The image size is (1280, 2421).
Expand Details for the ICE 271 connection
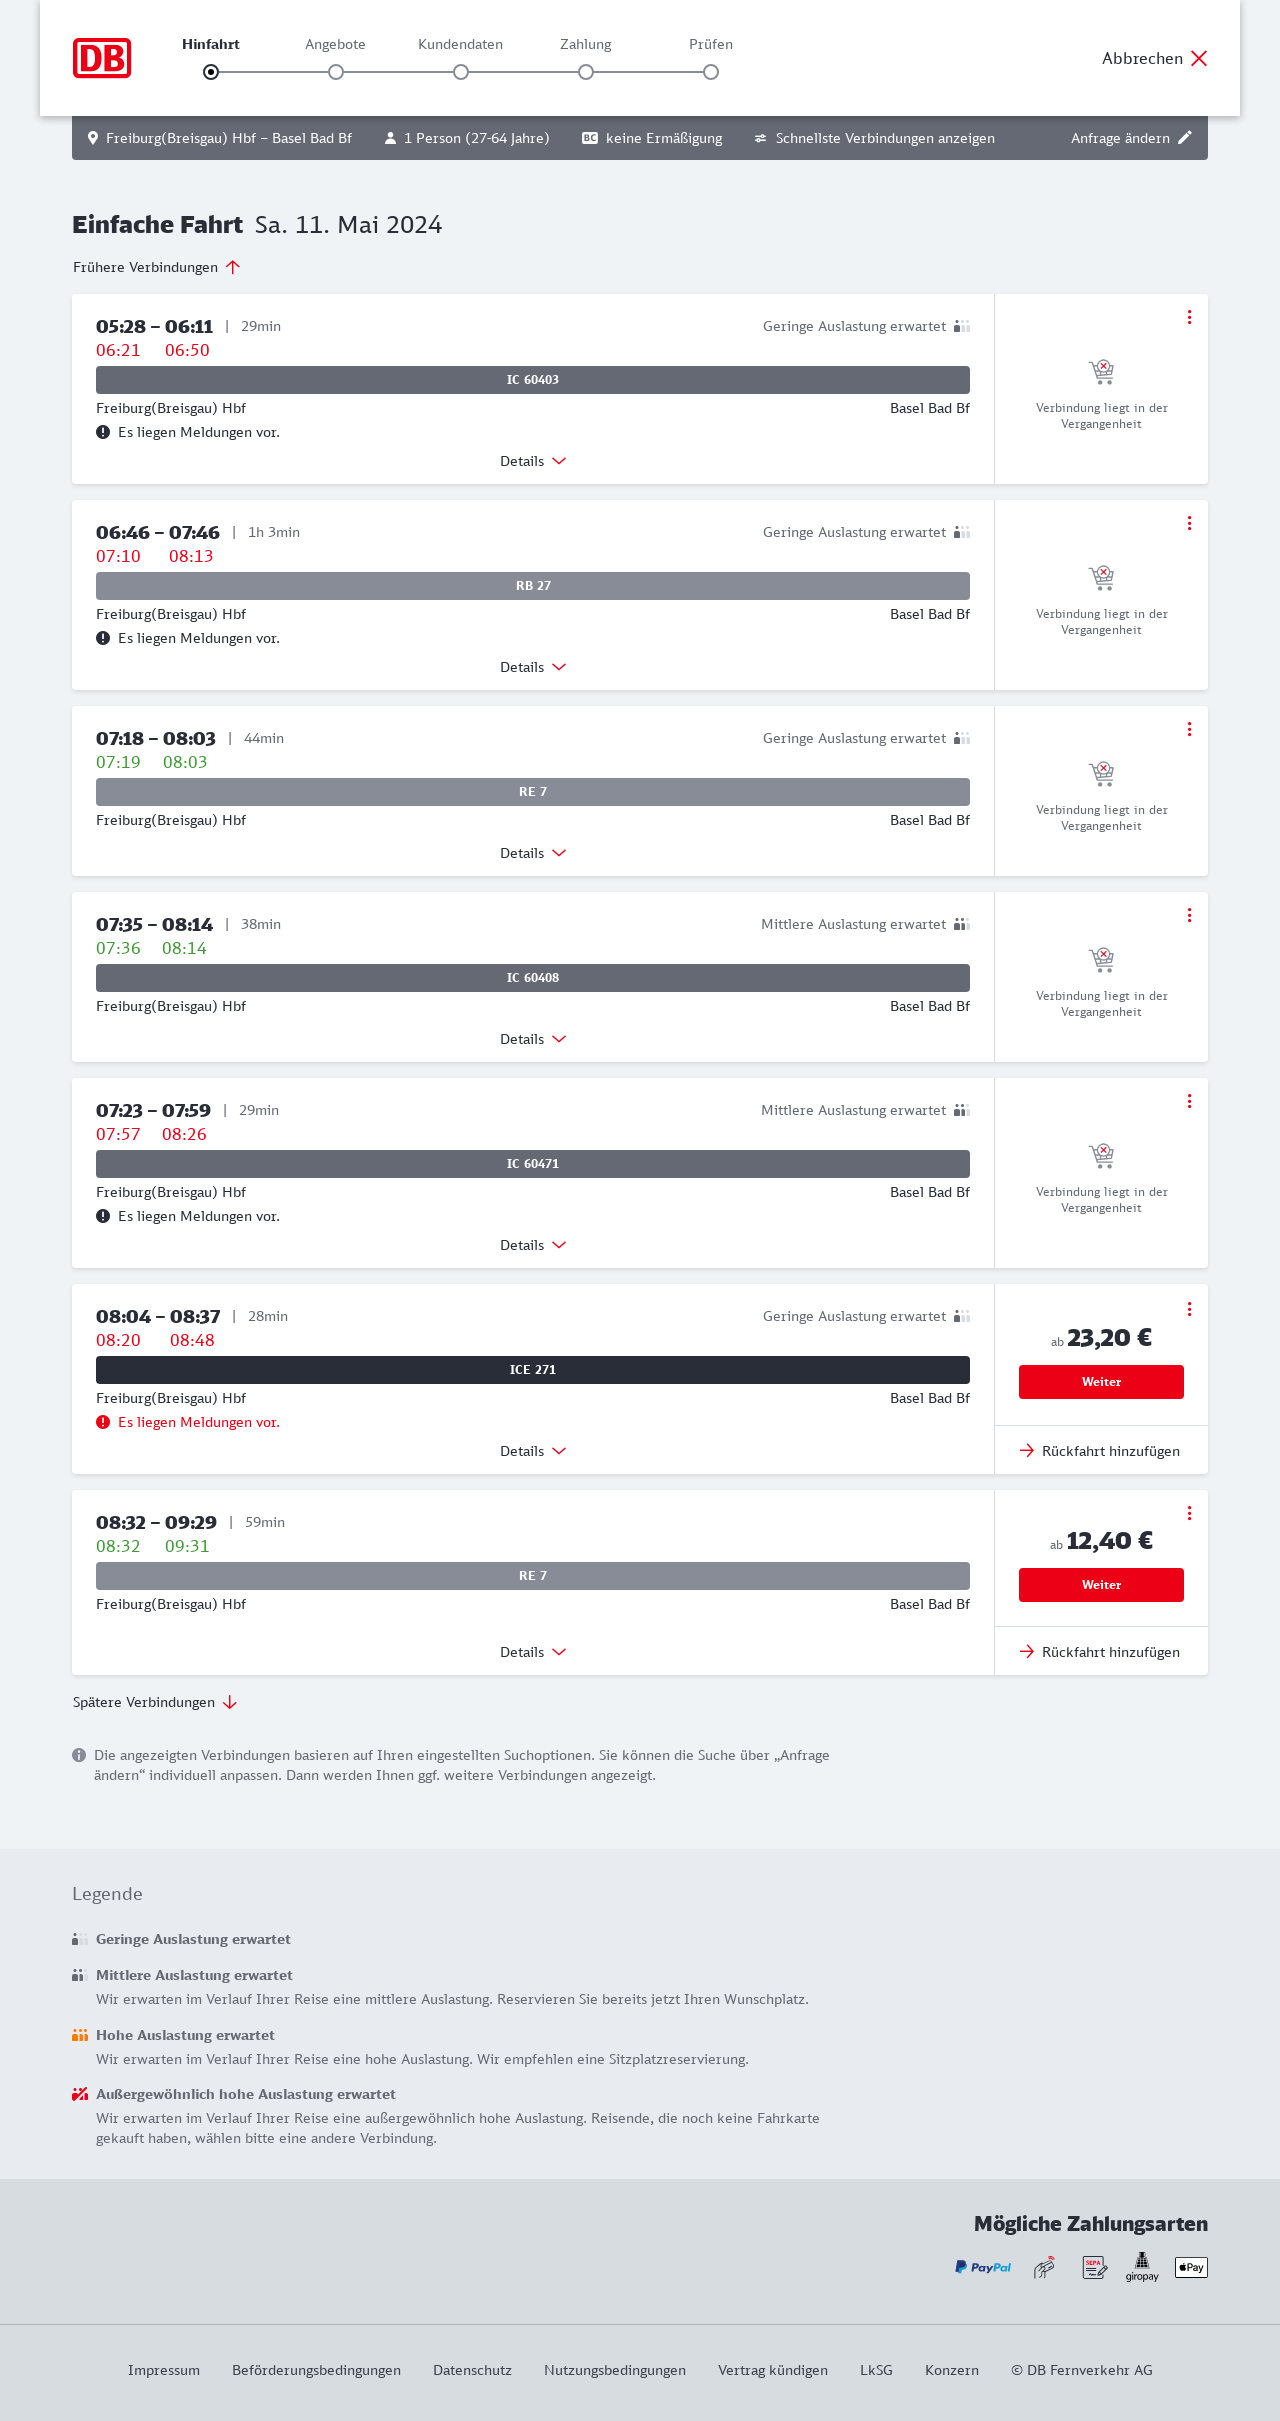533,1451
